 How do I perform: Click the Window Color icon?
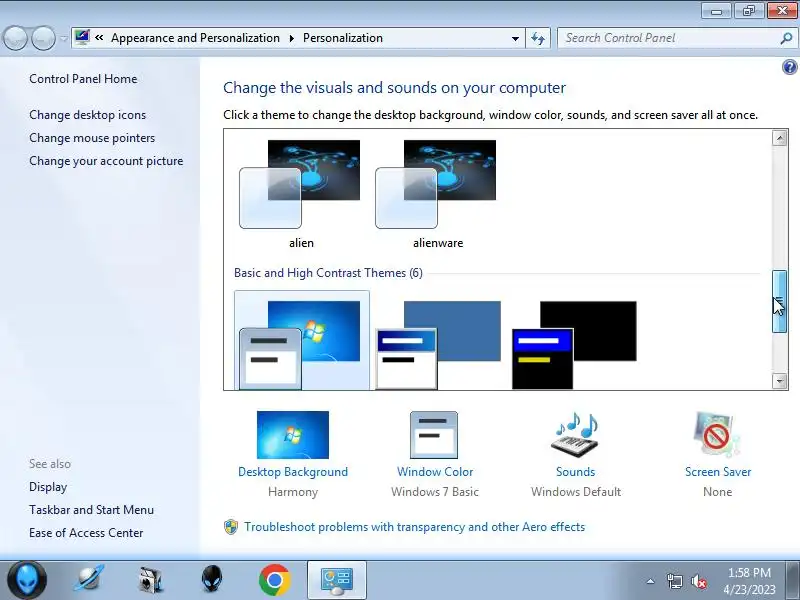(x=434, y=435)
